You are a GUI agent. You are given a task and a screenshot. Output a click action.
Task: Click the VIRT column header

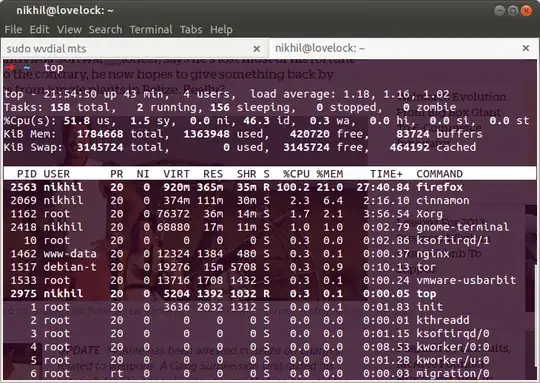[x=176, y=174]
